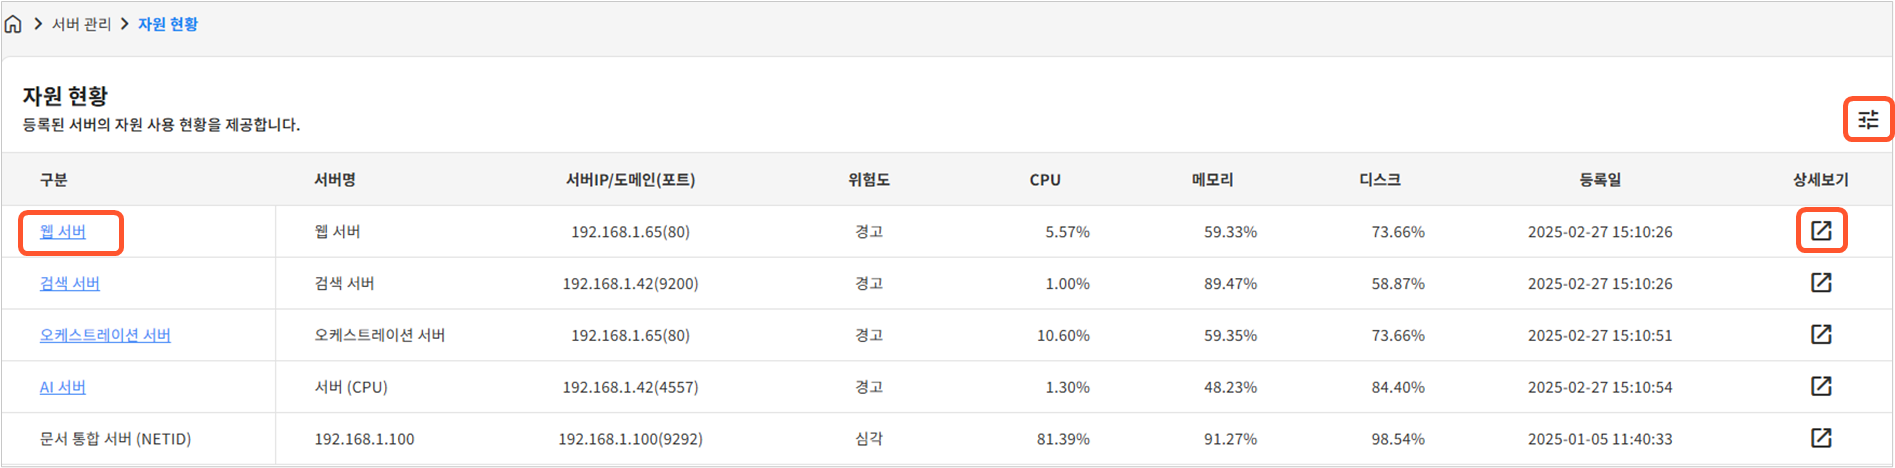Click the home icon in breadcrumb
1895x468 pixels.
(x=13, y=24)
